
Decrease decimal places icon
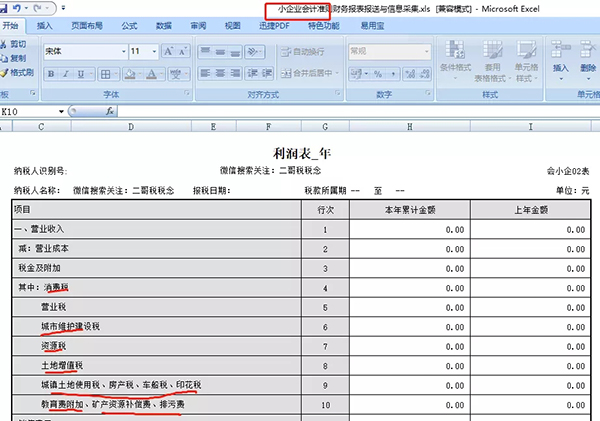tap(424, 73)
